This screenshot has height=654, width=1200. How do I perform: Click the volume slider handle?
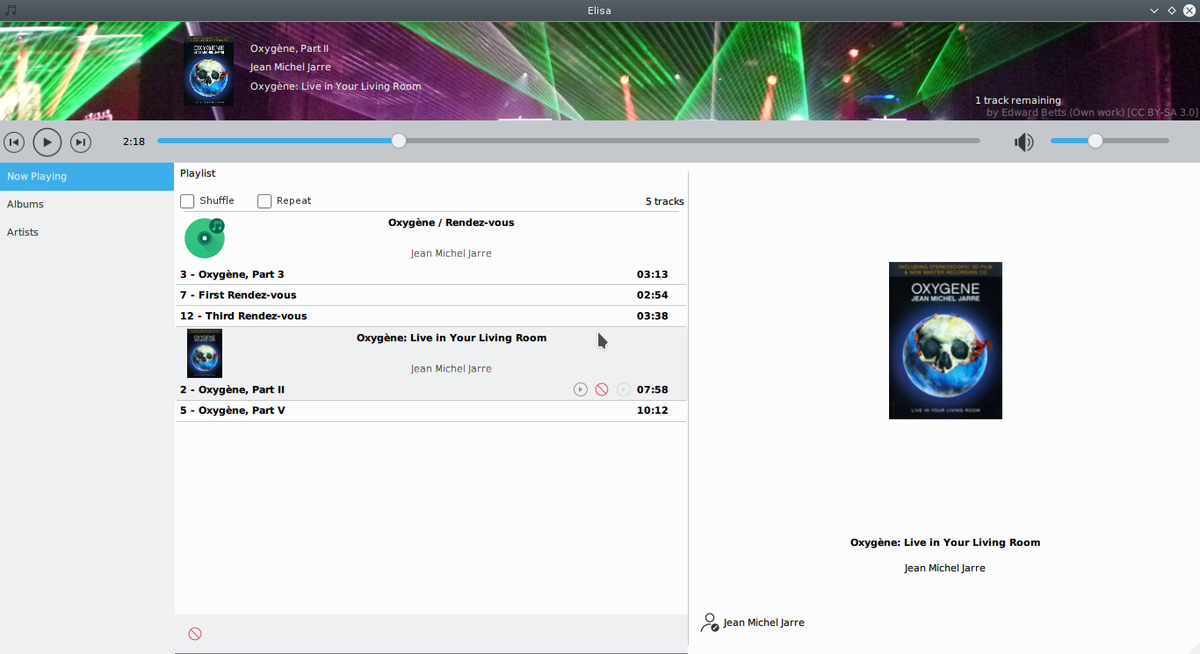[1095, 141]
